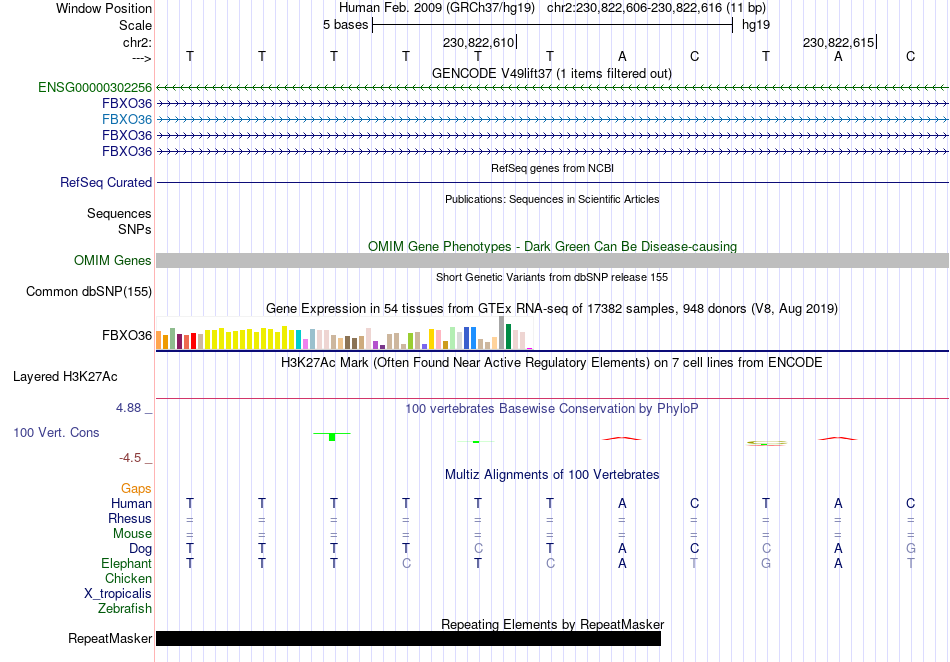Click the 230,822,615 coordinate marker
This screenshot has height=662, width=950.
(x=840, y=42)
